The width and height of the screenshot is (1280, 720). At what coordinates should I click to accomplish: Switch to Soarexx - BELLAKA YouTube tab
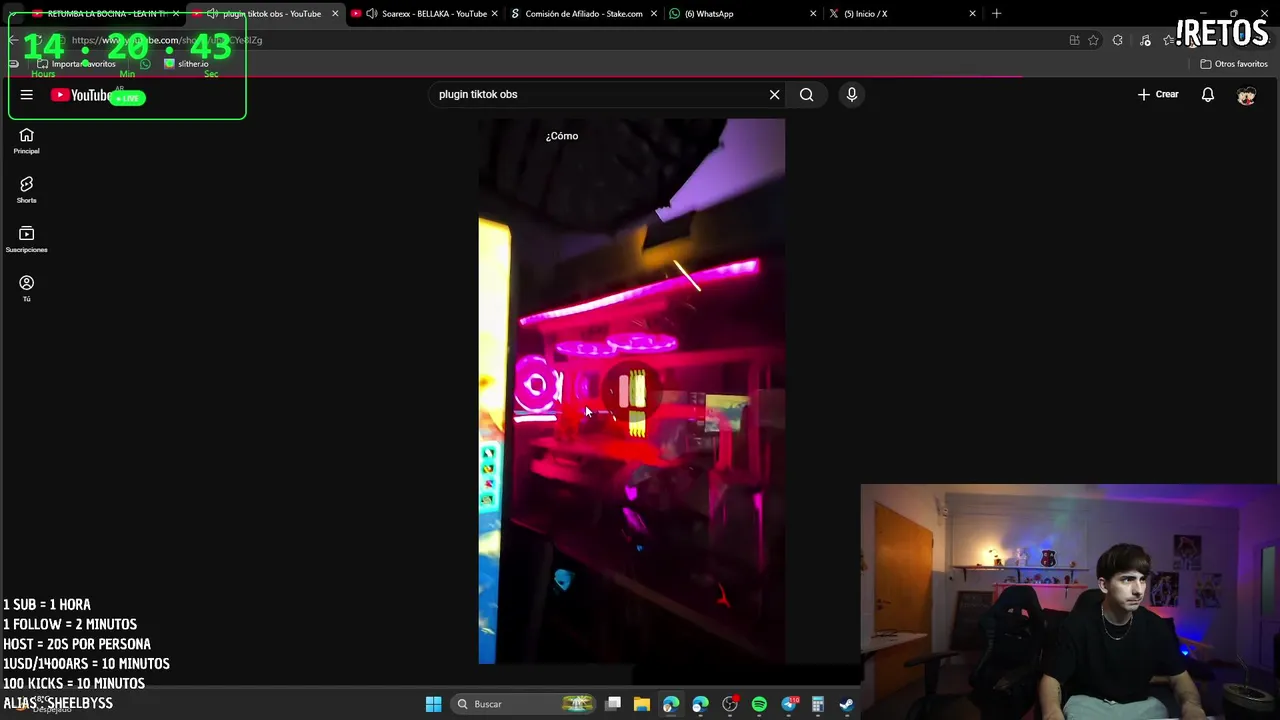424,14
